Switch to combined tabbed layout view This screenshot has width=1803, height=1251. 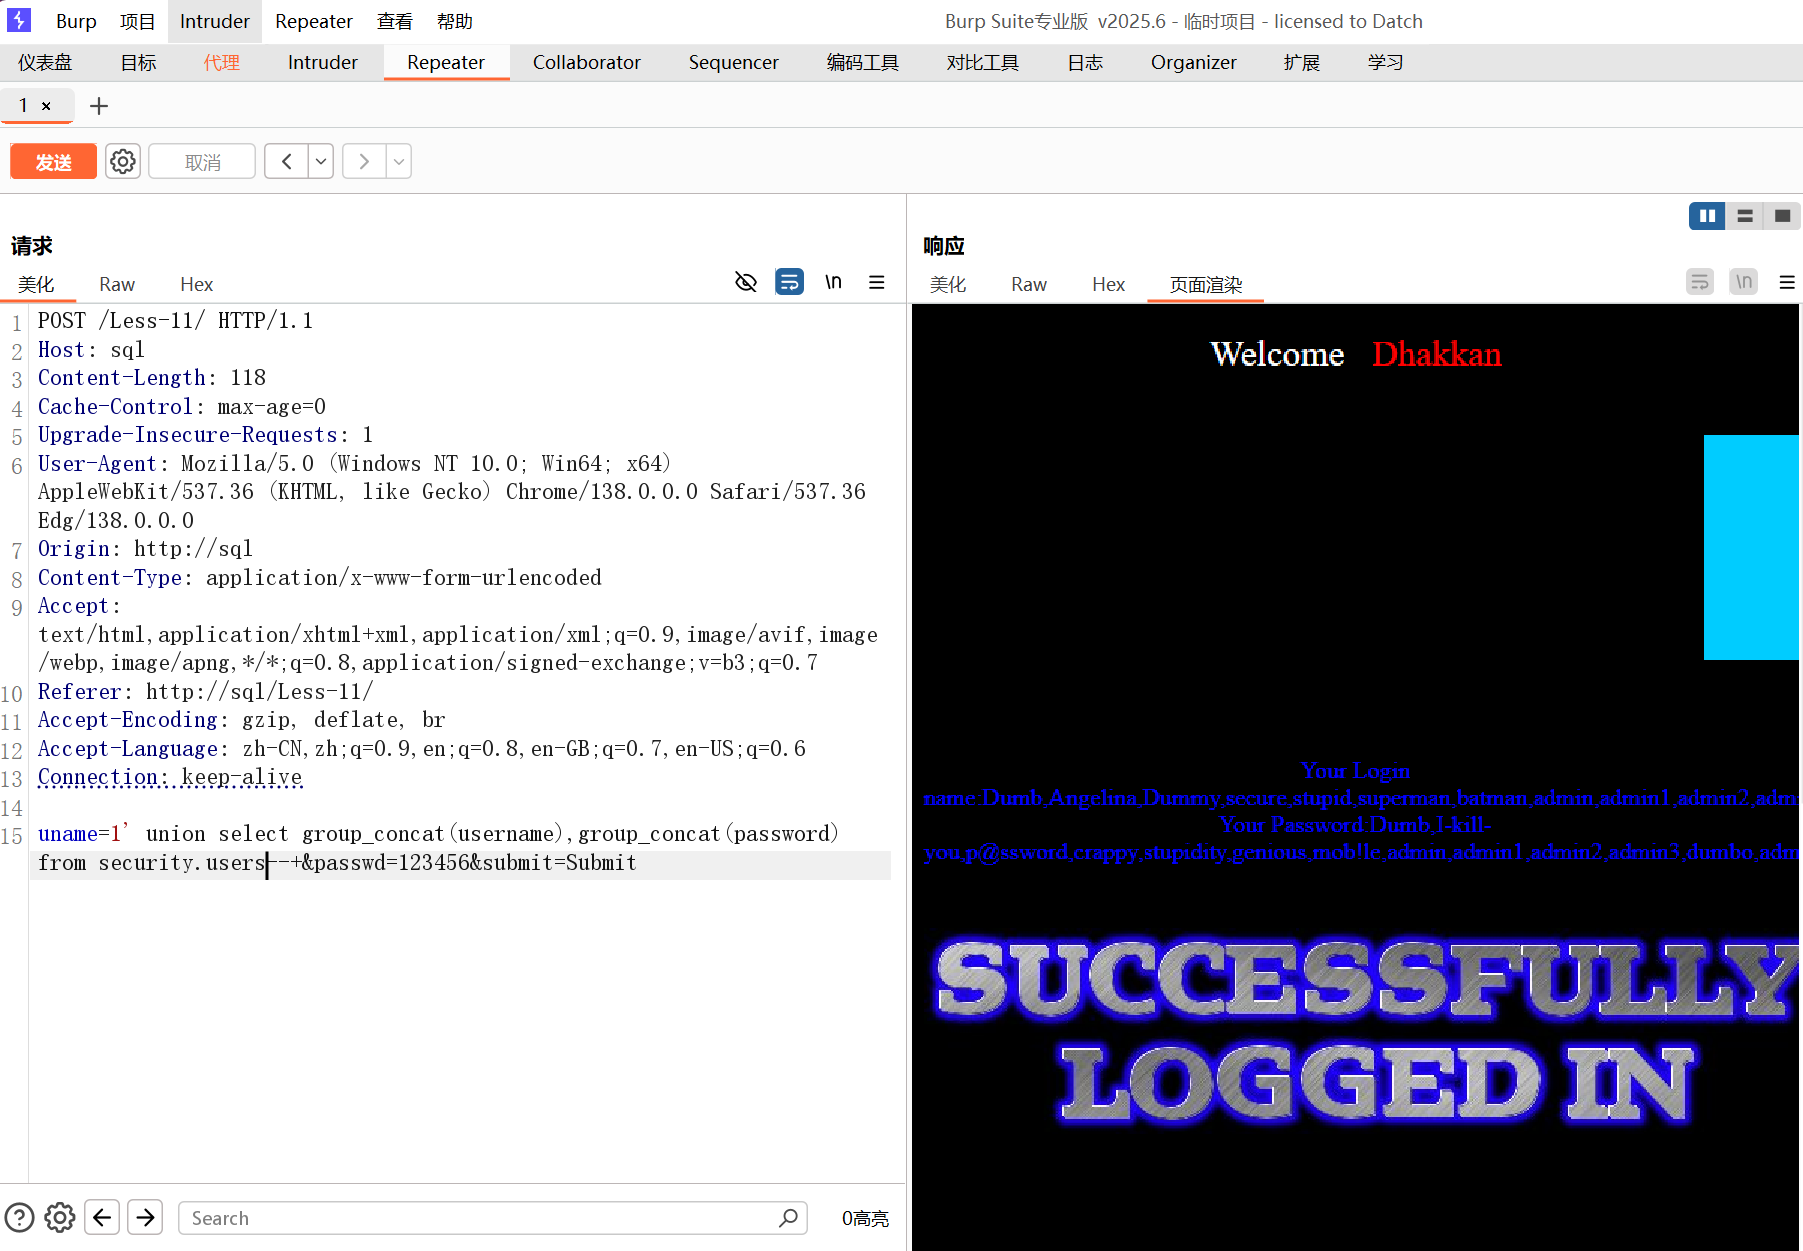point(1782,216)
